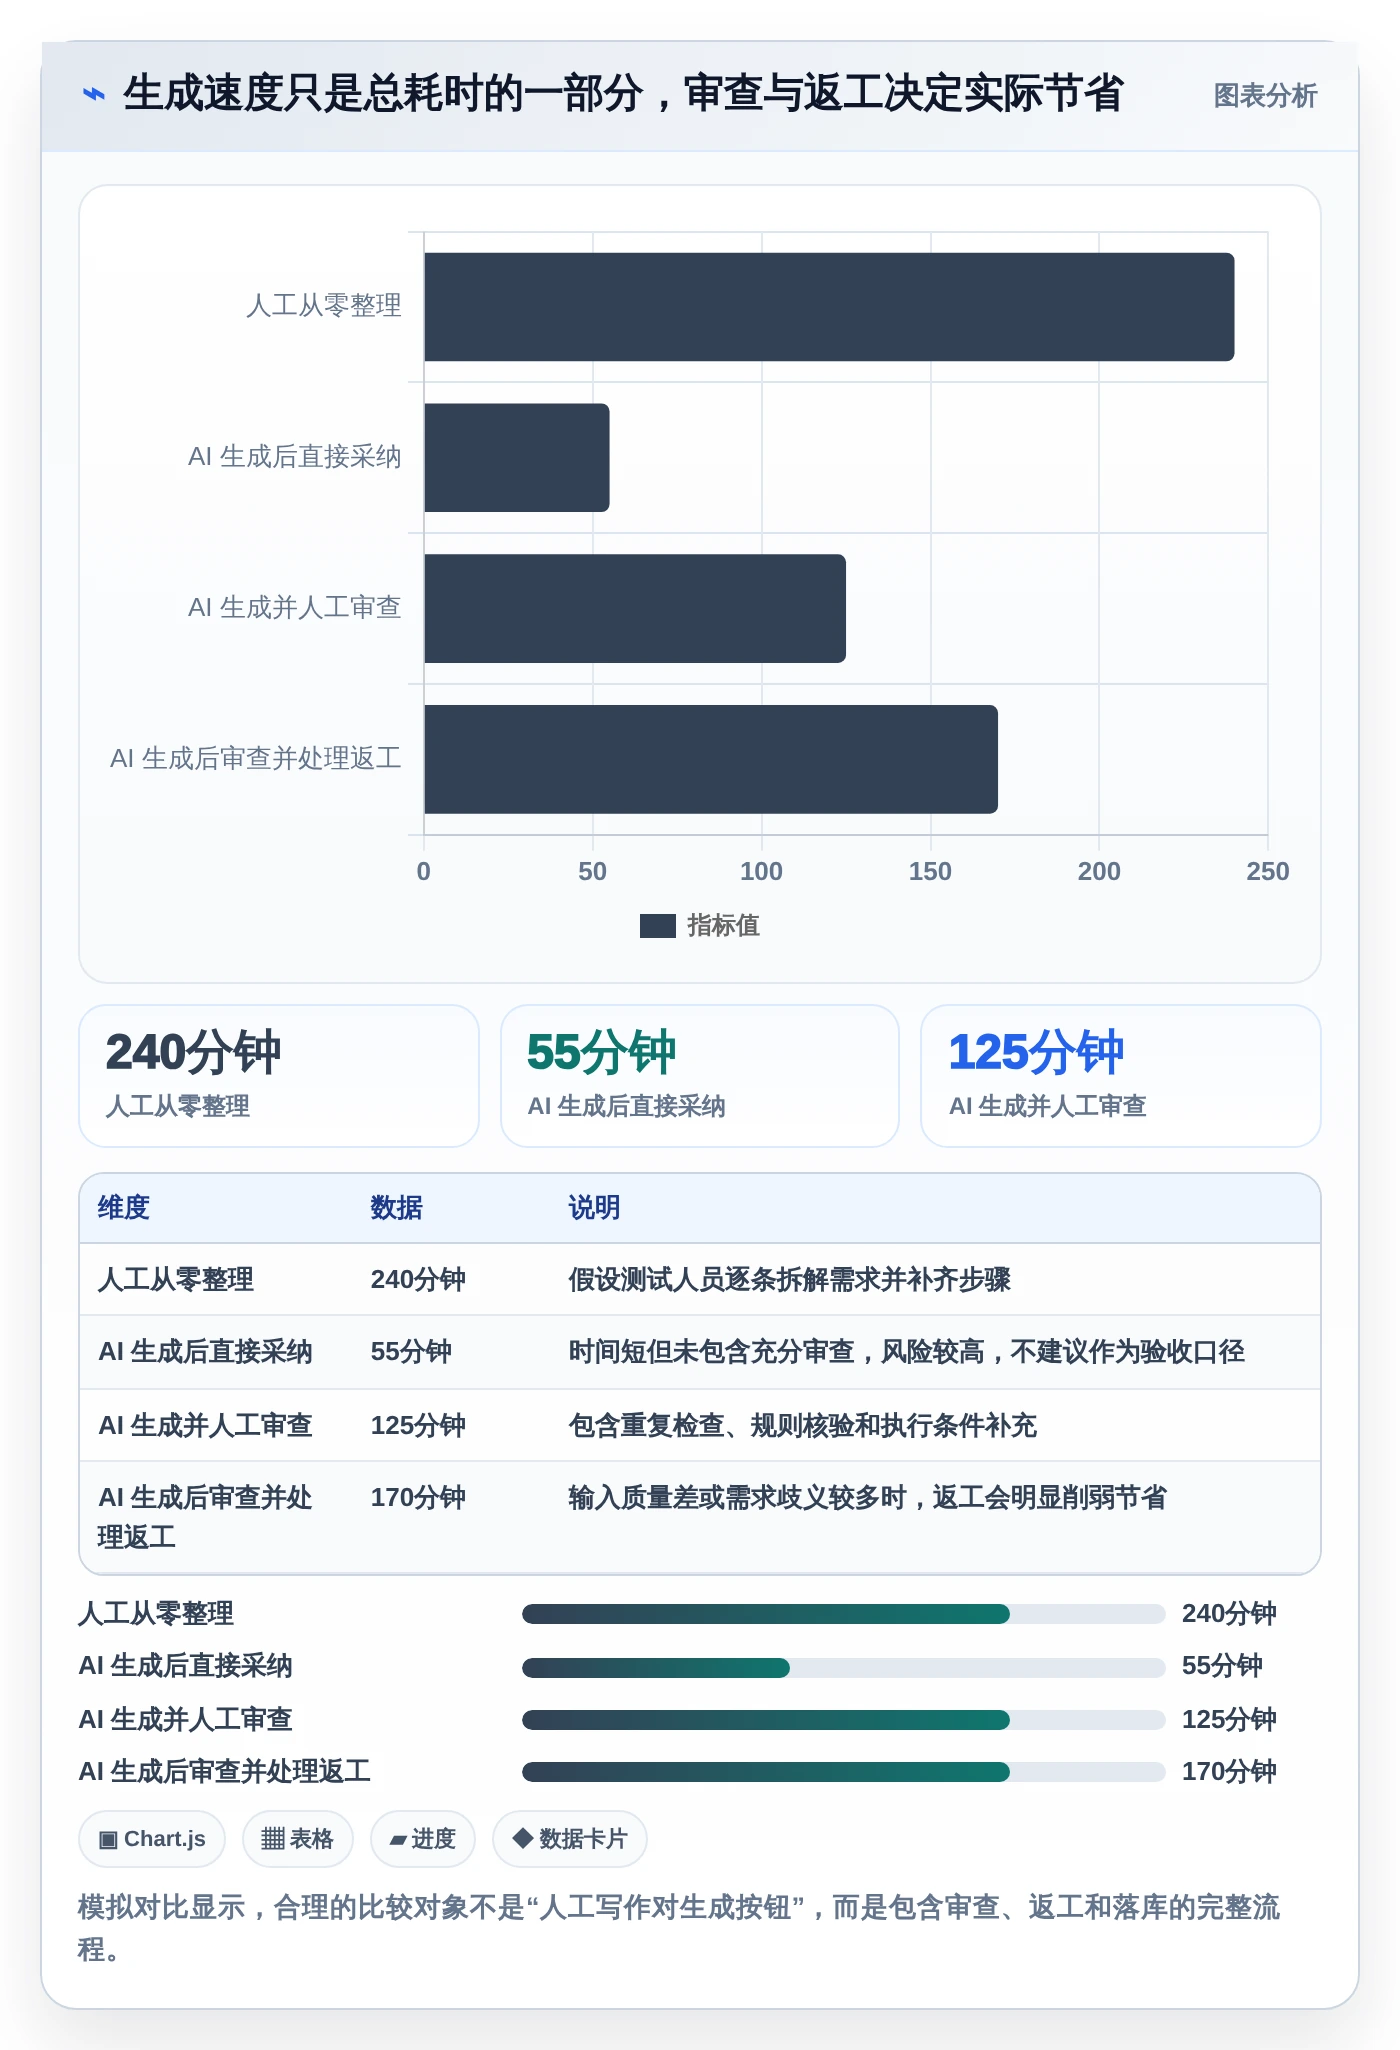Click the 进度 tag chip
This screenshot has width=1400, height=2050.
click(x=423, y=1839)
